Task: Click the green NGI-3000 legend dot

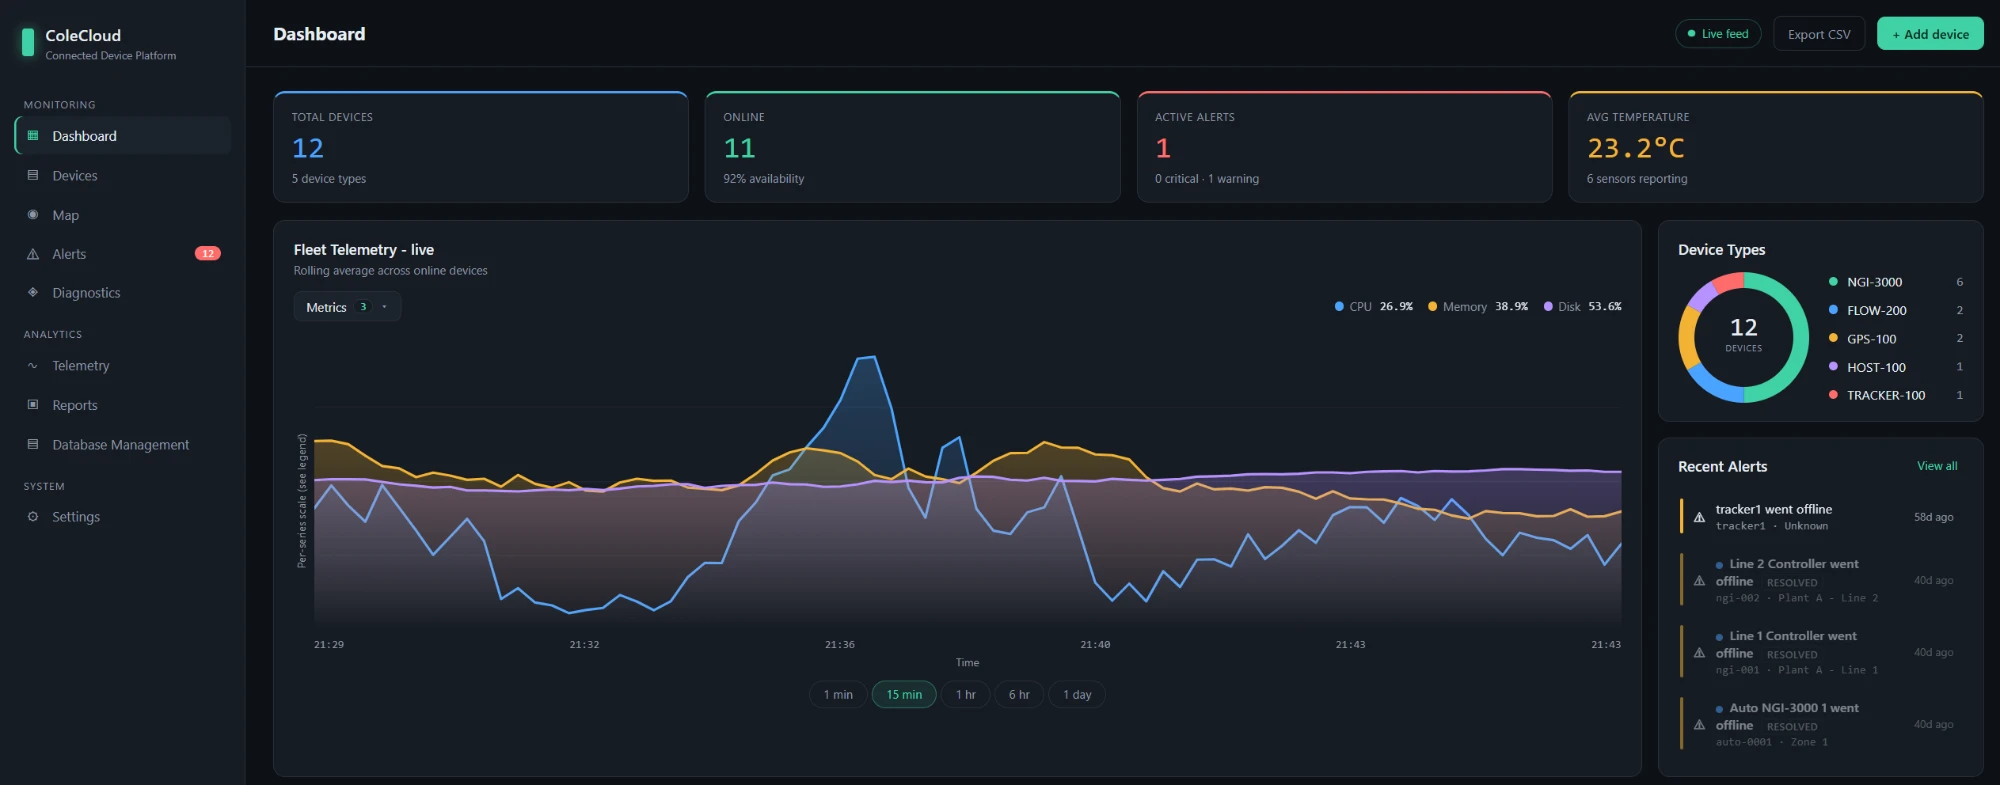Action: tap(1833, 282)
